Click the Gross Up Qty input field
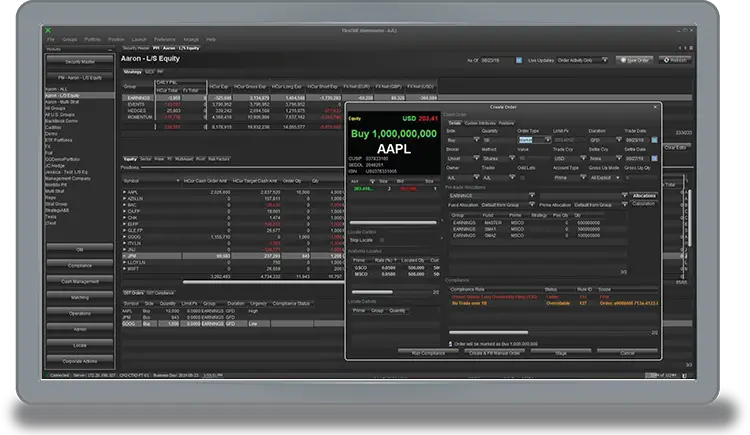 (641, 178)
